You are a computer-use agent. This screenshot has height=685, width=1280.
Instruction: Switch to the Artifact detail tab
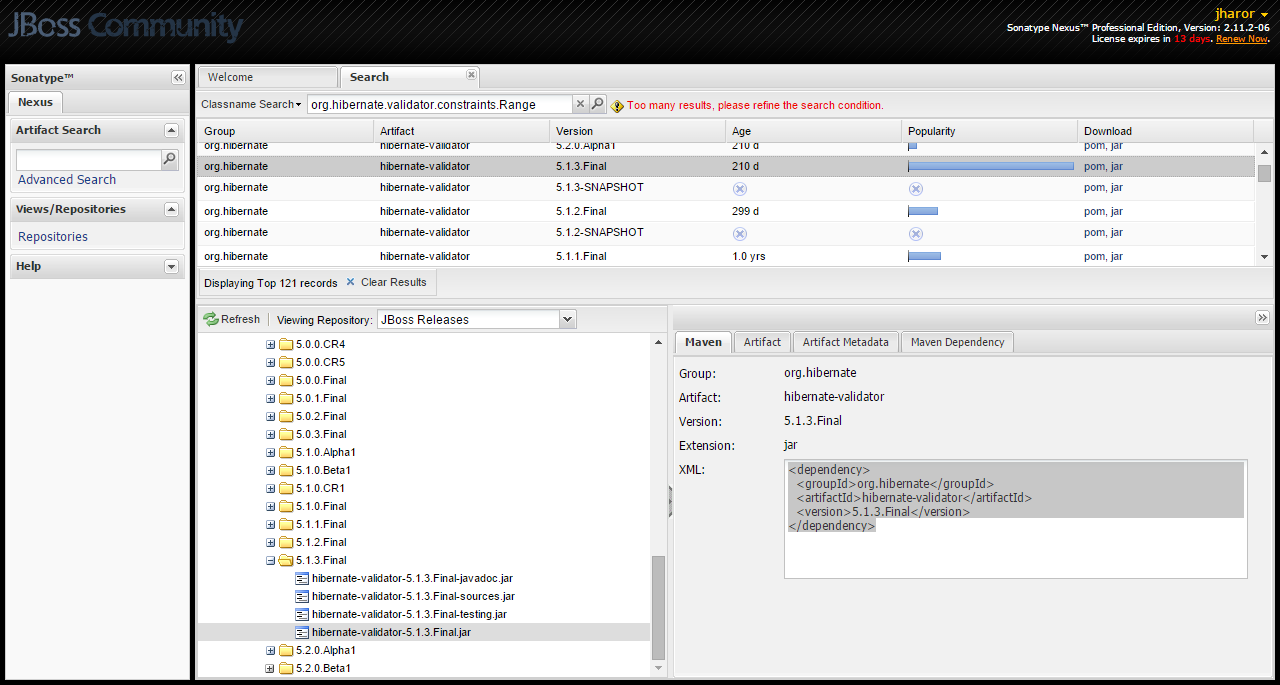click(x=762, y=342)
